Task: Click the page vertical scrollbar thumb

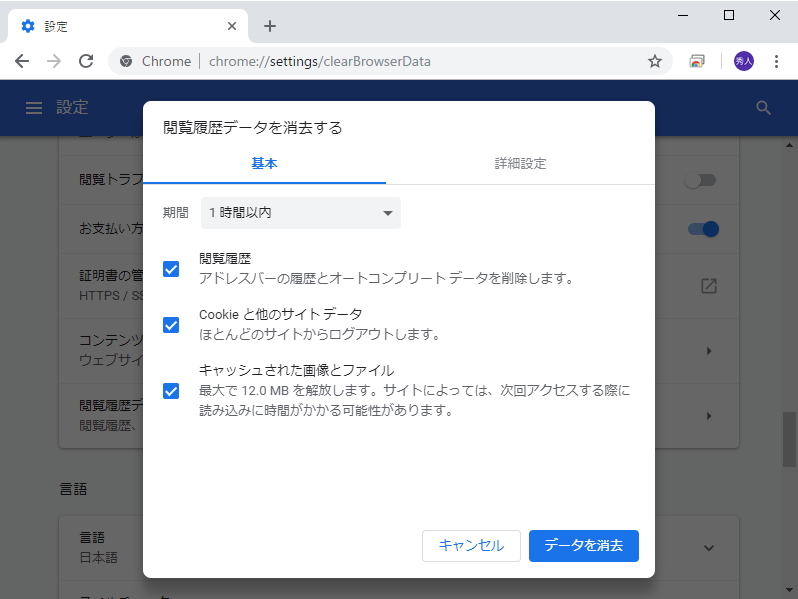Action: pyautogui.click(x=789, y=439)
